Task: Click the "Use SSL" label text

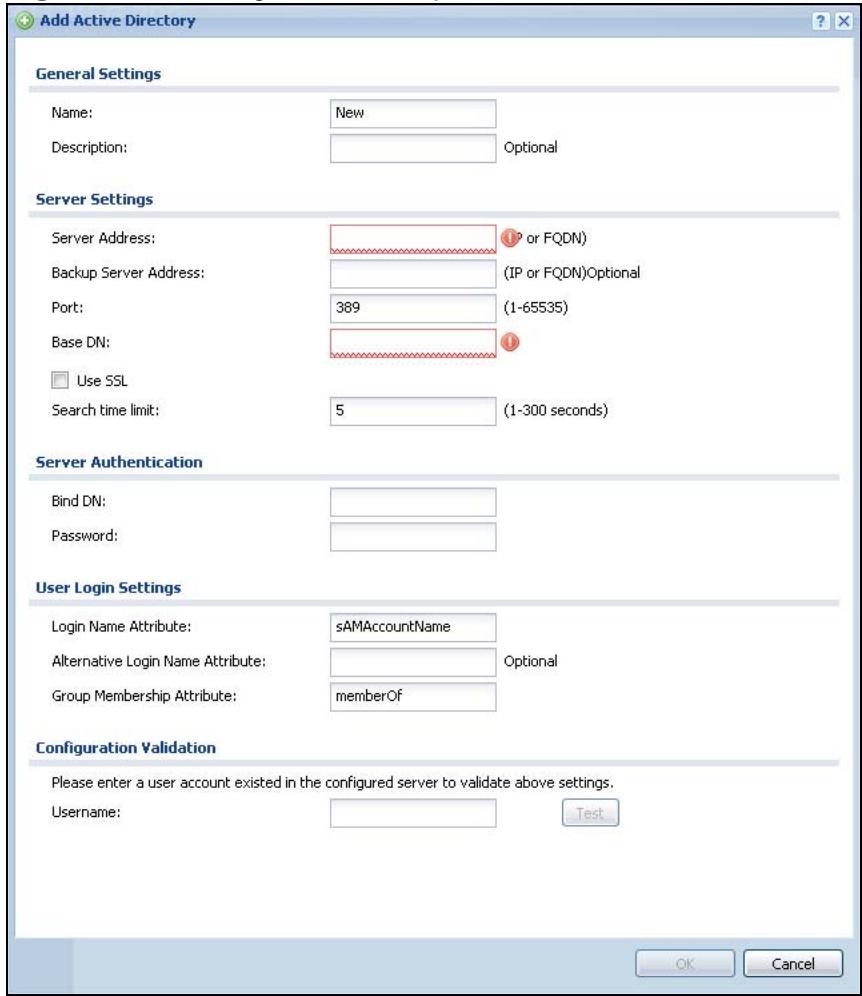Action: click(x=102, y=380)
